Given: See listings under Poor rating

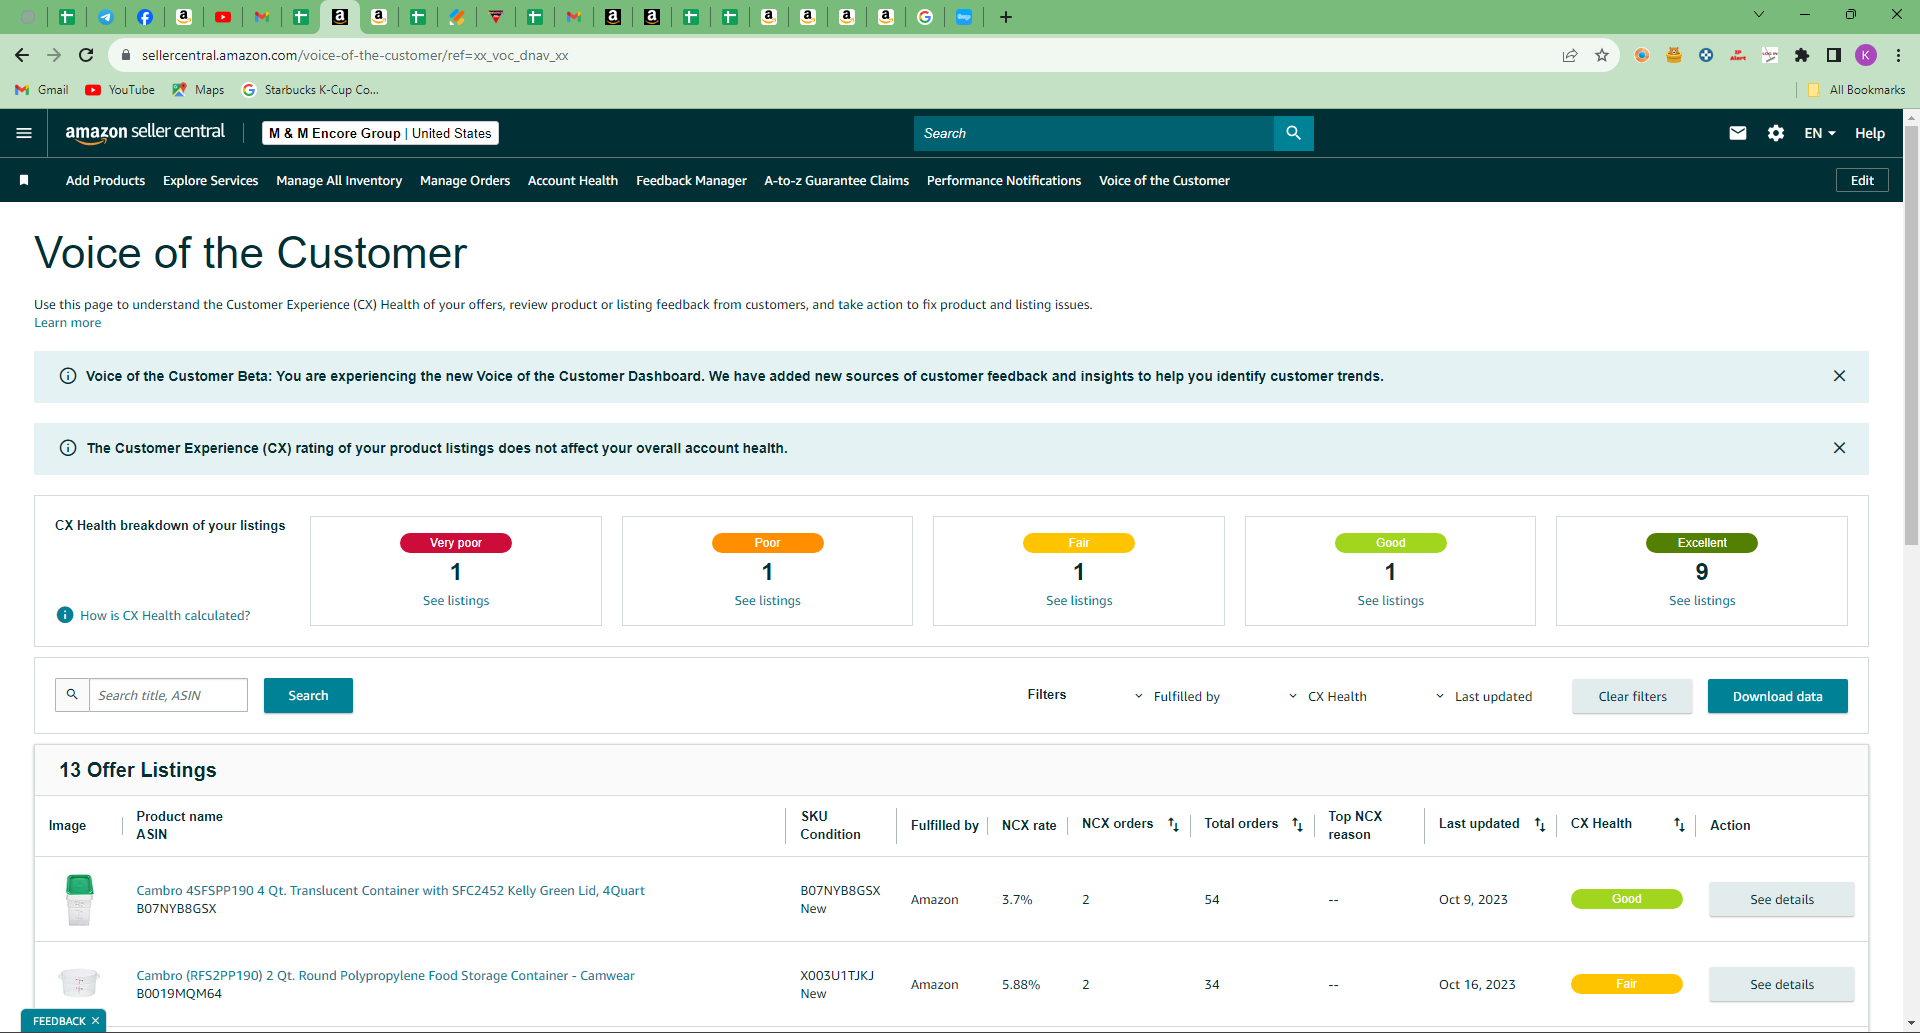Looking at the screenshot, I should [767, 600].
